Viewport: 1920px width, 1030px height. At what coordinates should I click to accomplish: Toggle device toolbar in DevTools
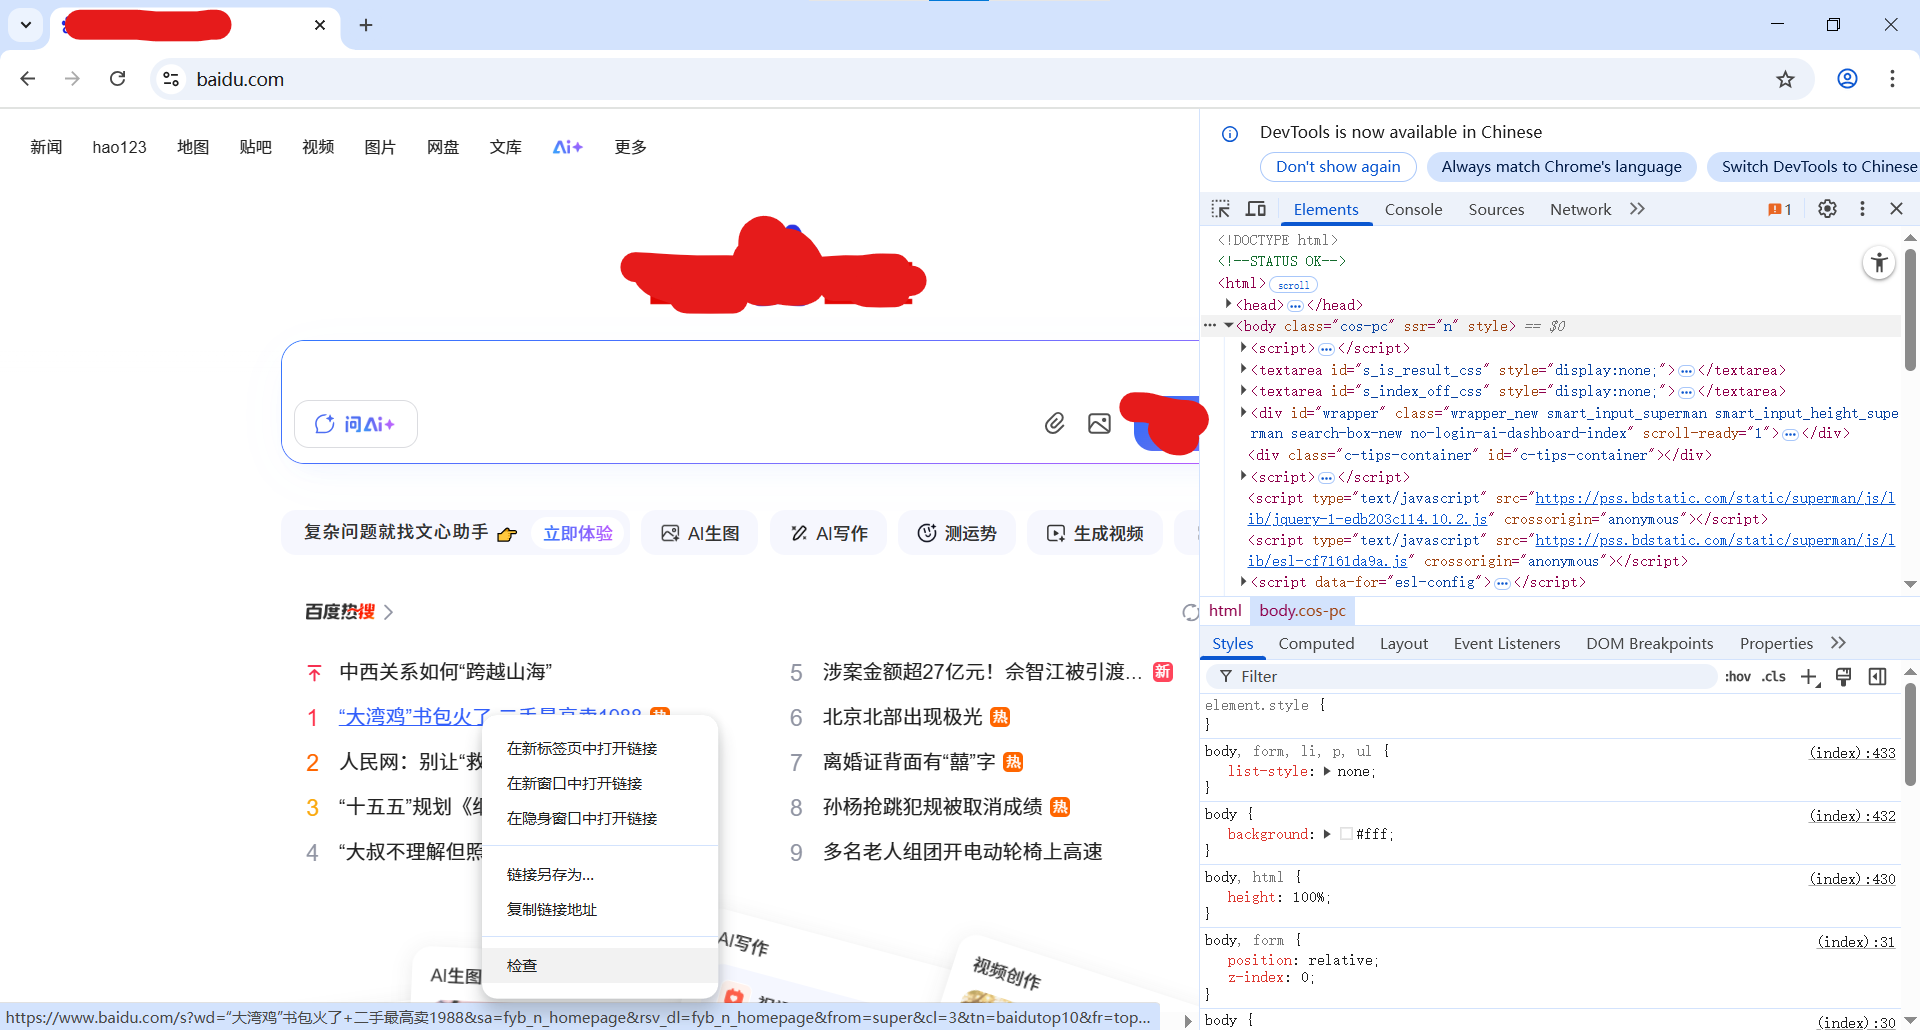1256,209
